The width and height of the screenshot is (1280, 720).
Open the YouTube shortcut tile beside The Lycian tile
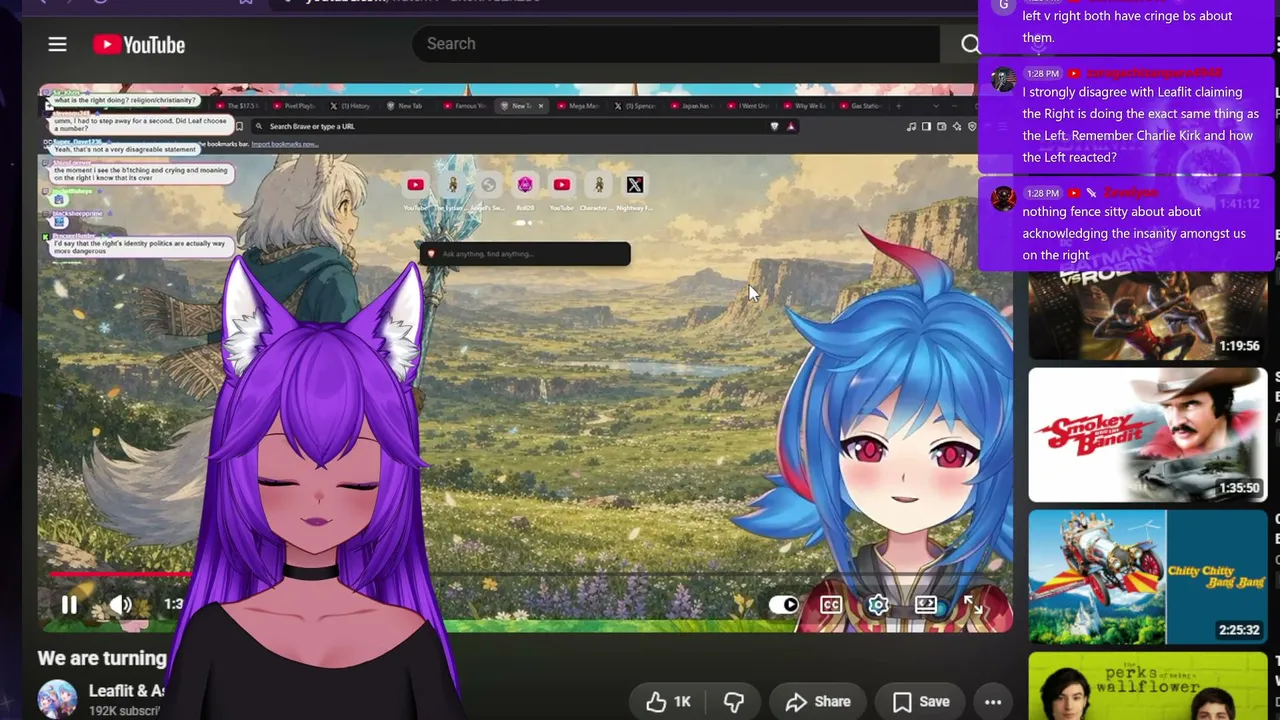click(415, 185)
